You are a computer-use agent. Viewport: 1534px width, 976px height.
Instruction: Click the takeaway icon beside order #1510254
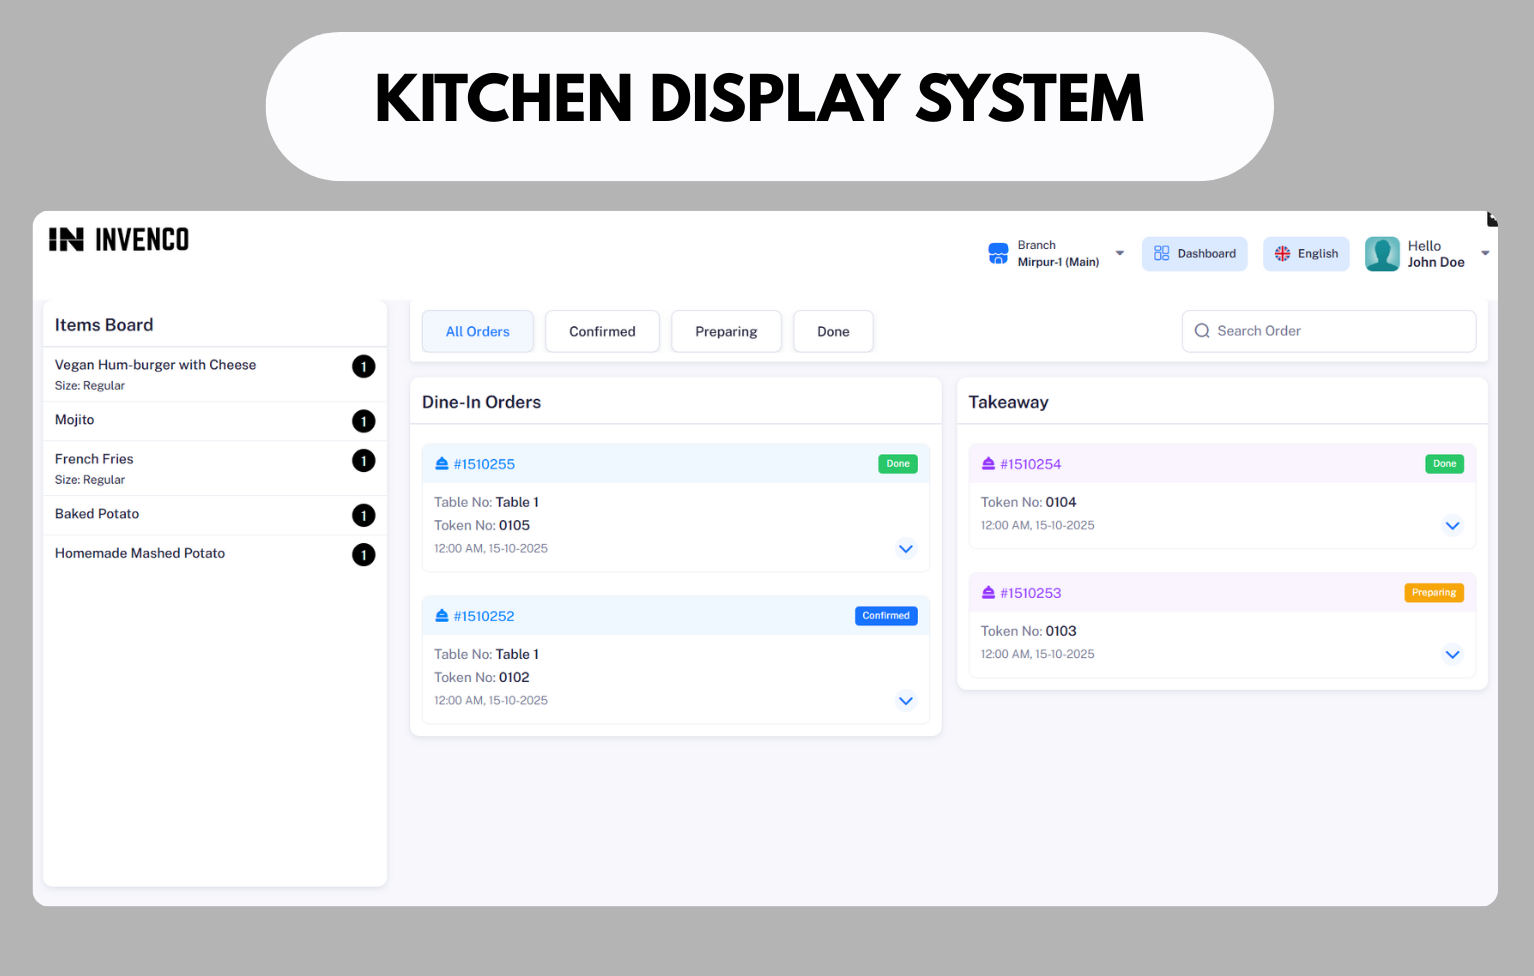(988, 464)
